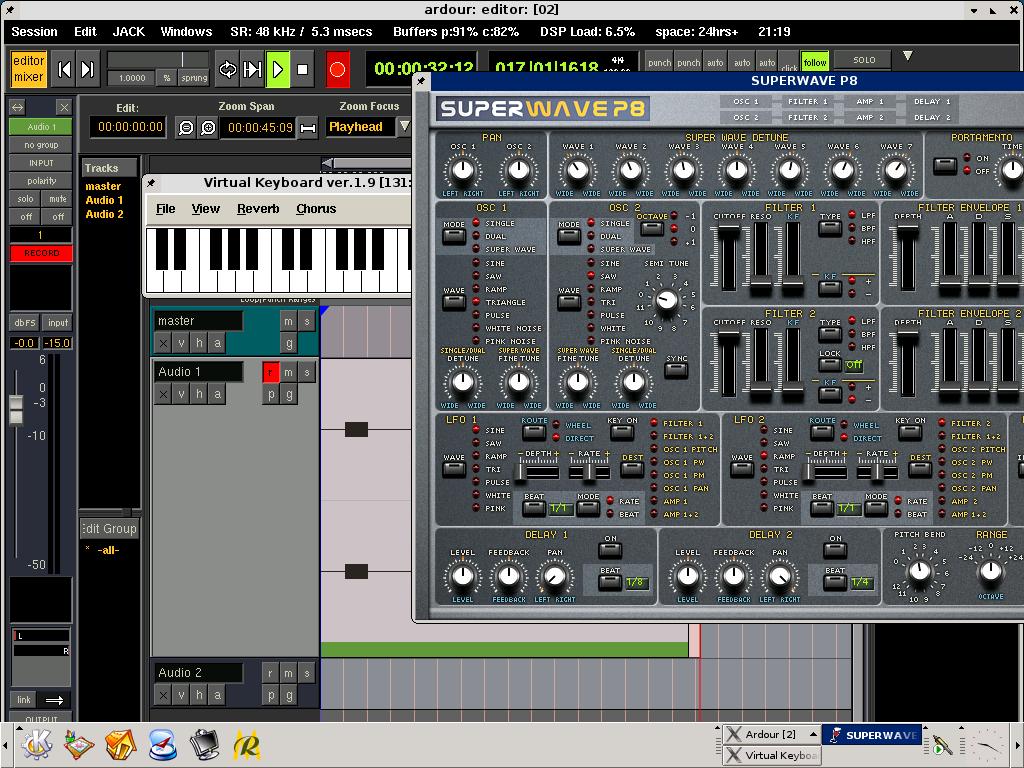This screenshot has width=1024, height=768.
Task: Jump playhead to session start
Action: click(64, 70)
